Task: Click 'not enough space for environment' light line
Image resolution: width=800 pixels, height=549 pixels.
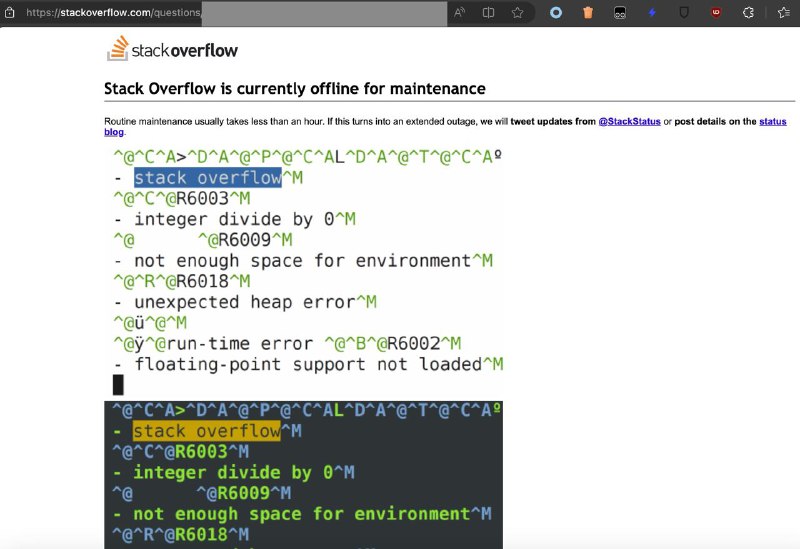Action: [303, 261]
